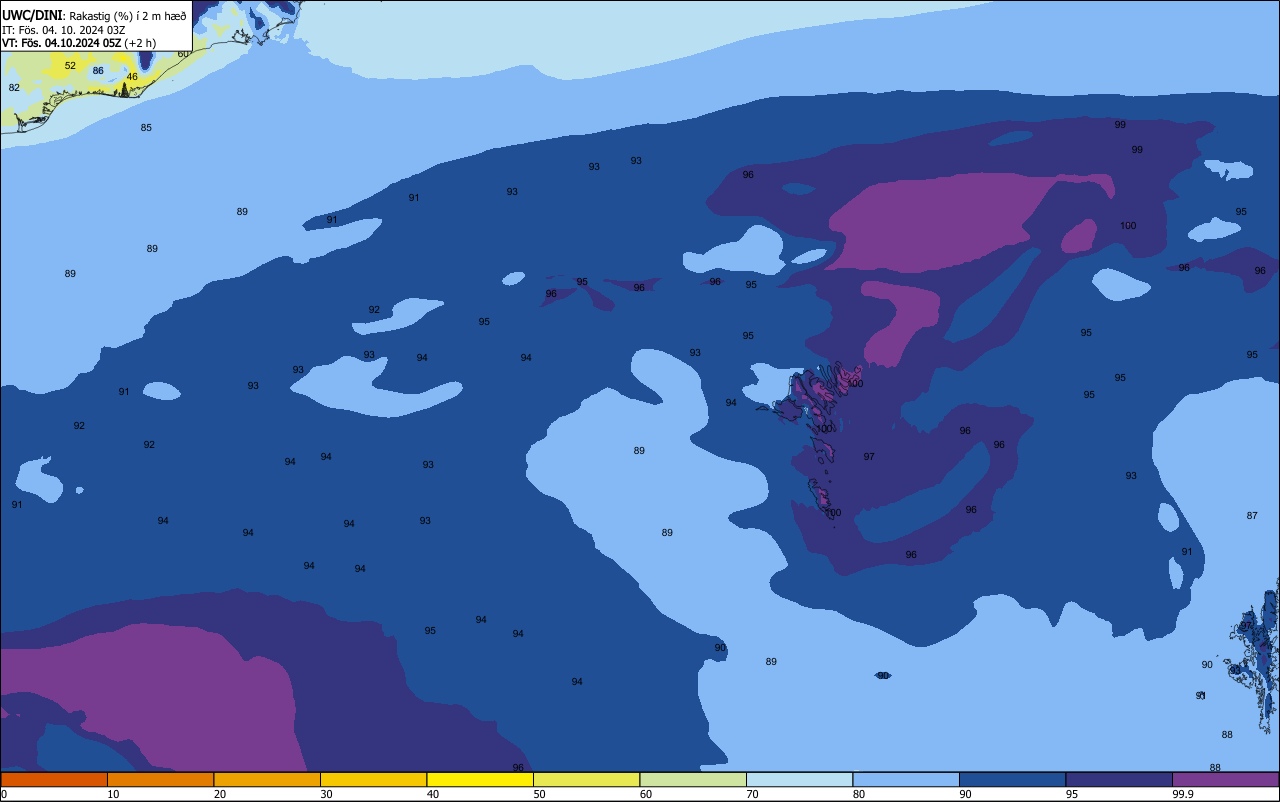The image size is (1280, 802).
Task: Select the 30–40 golden legend swatch
Action: coord(373,779)
